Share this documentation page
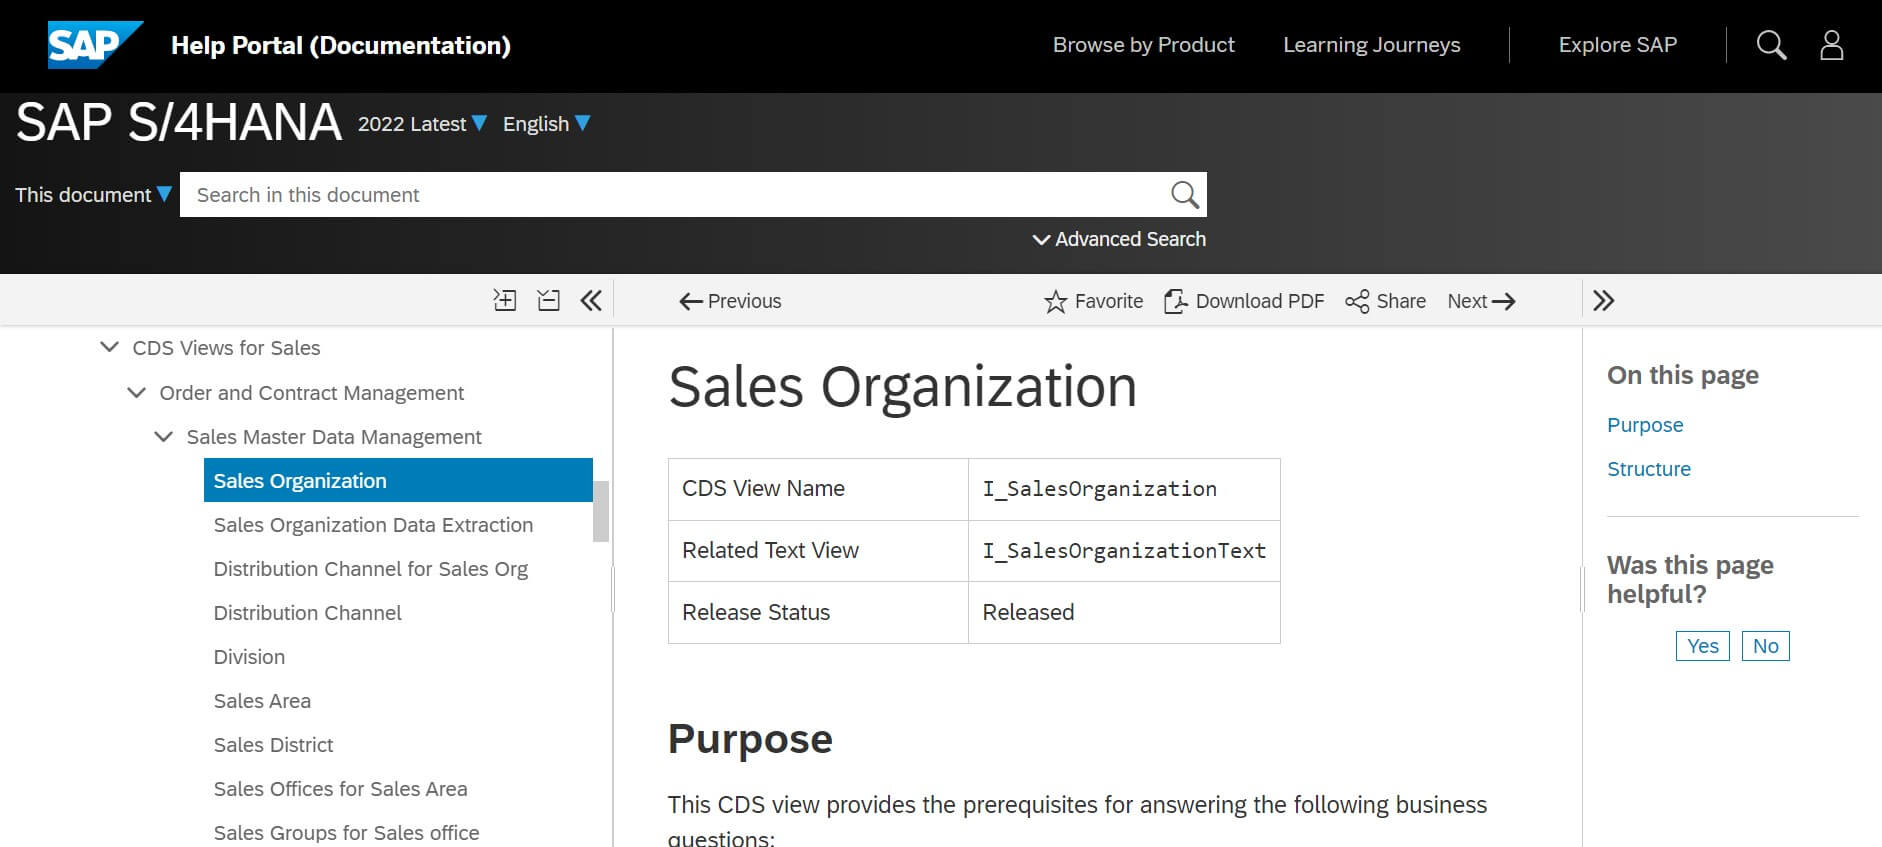The height and width of the screenshot is (847, 1882). coord(1385,301)
